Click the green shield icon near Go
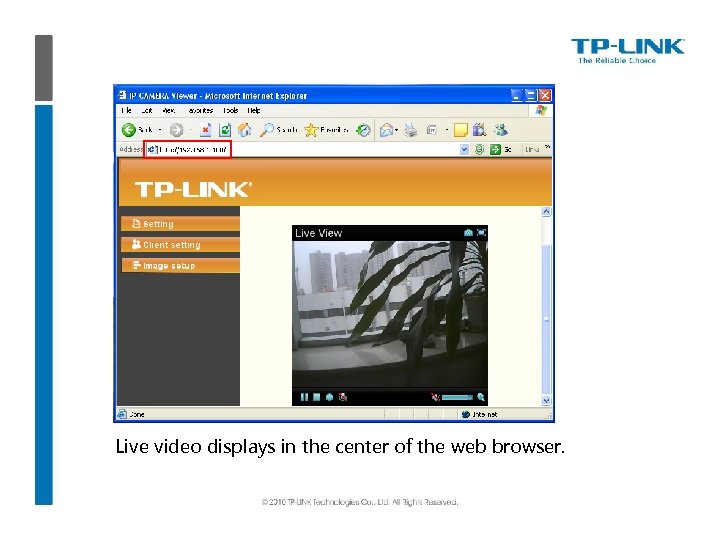Screen dimensions: 720x540 tap(479, 150)
